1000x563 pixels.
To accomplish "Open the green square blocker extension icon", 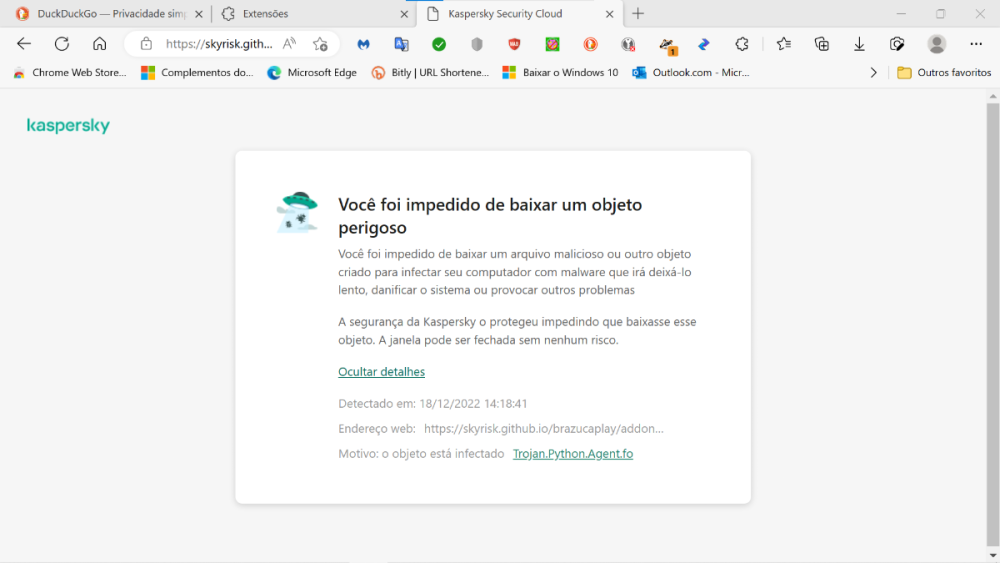I will 552,44.
